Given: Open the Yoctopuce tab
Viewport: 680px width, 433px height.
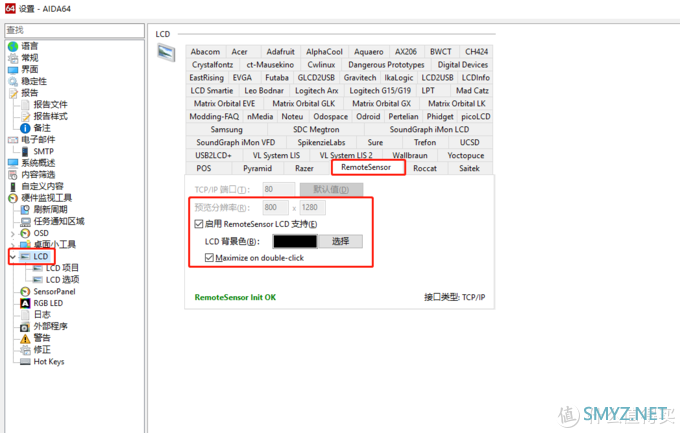Looking at the screenshot, I should pos(466,155).
